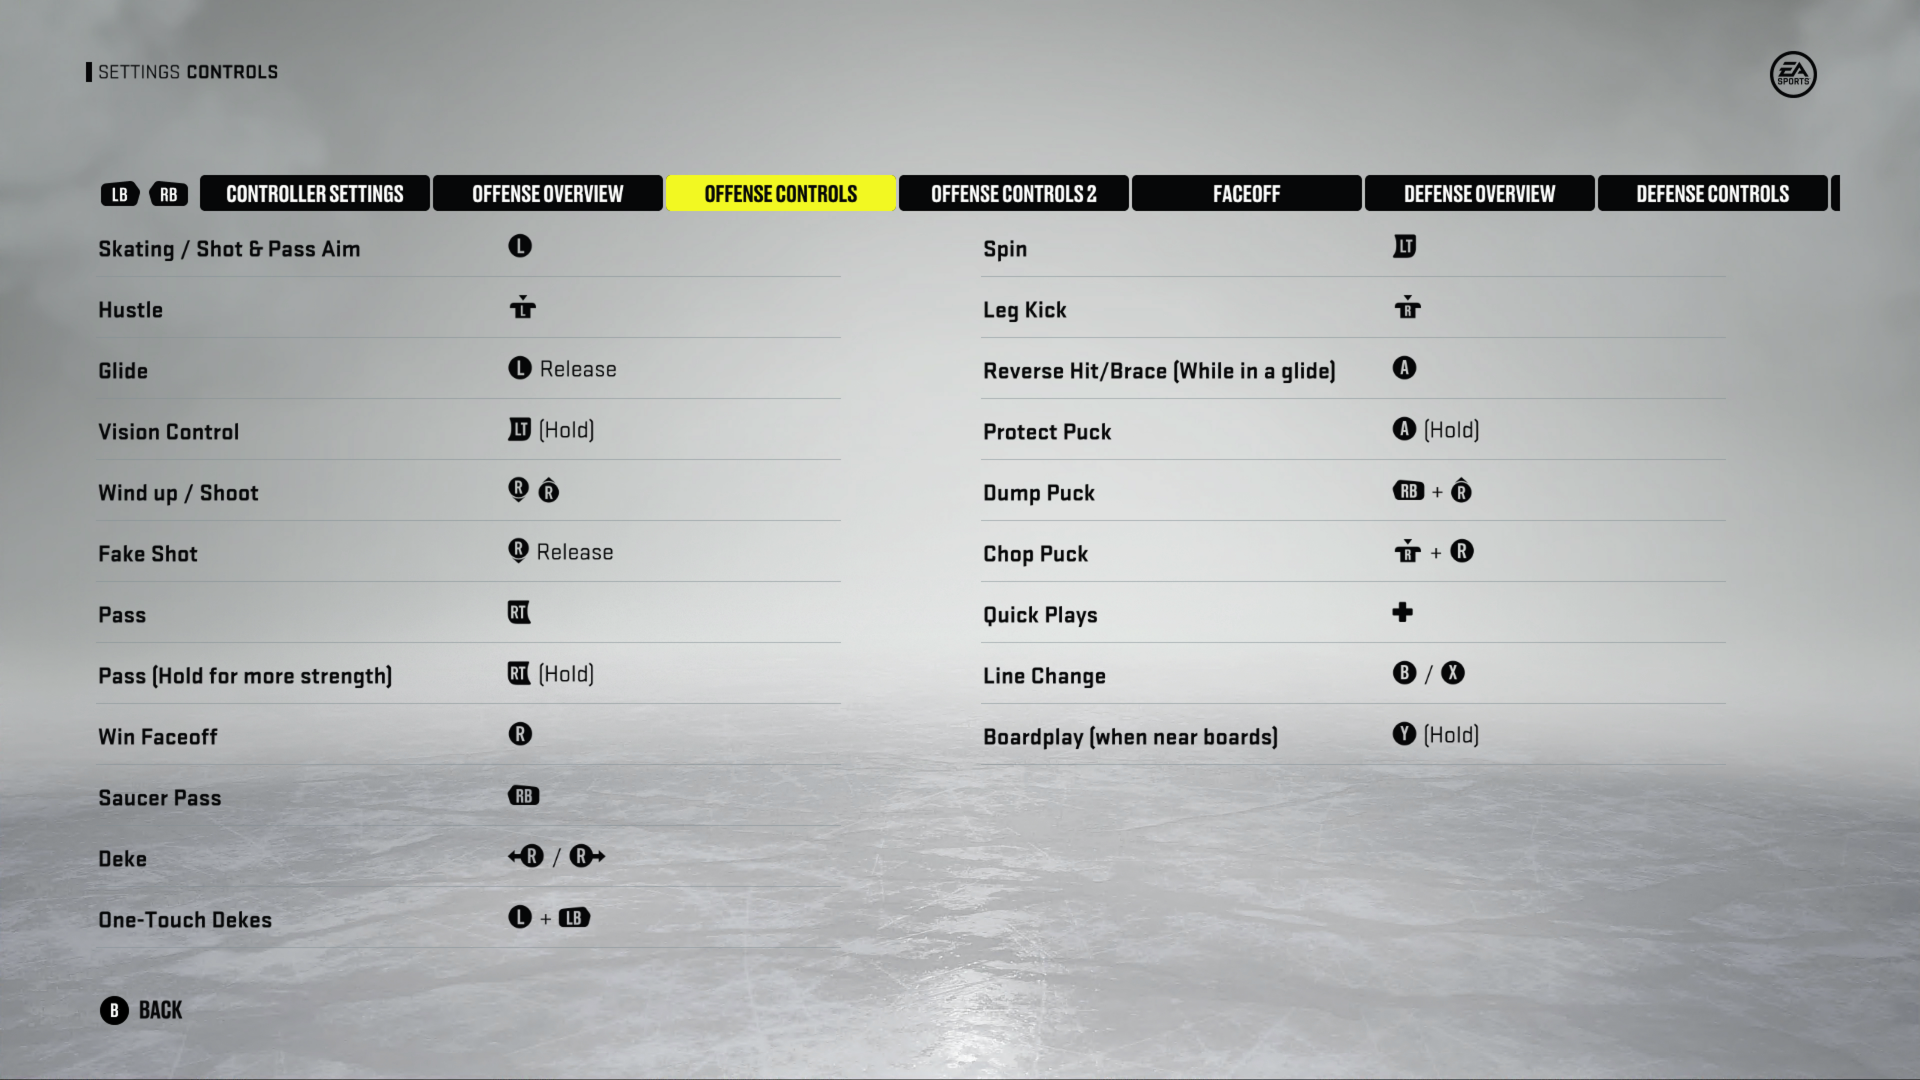1920x1080 pixels.
Task: Toggle the DEFENSE OVERVIEW panel
Action: (x=1478, y=194)
